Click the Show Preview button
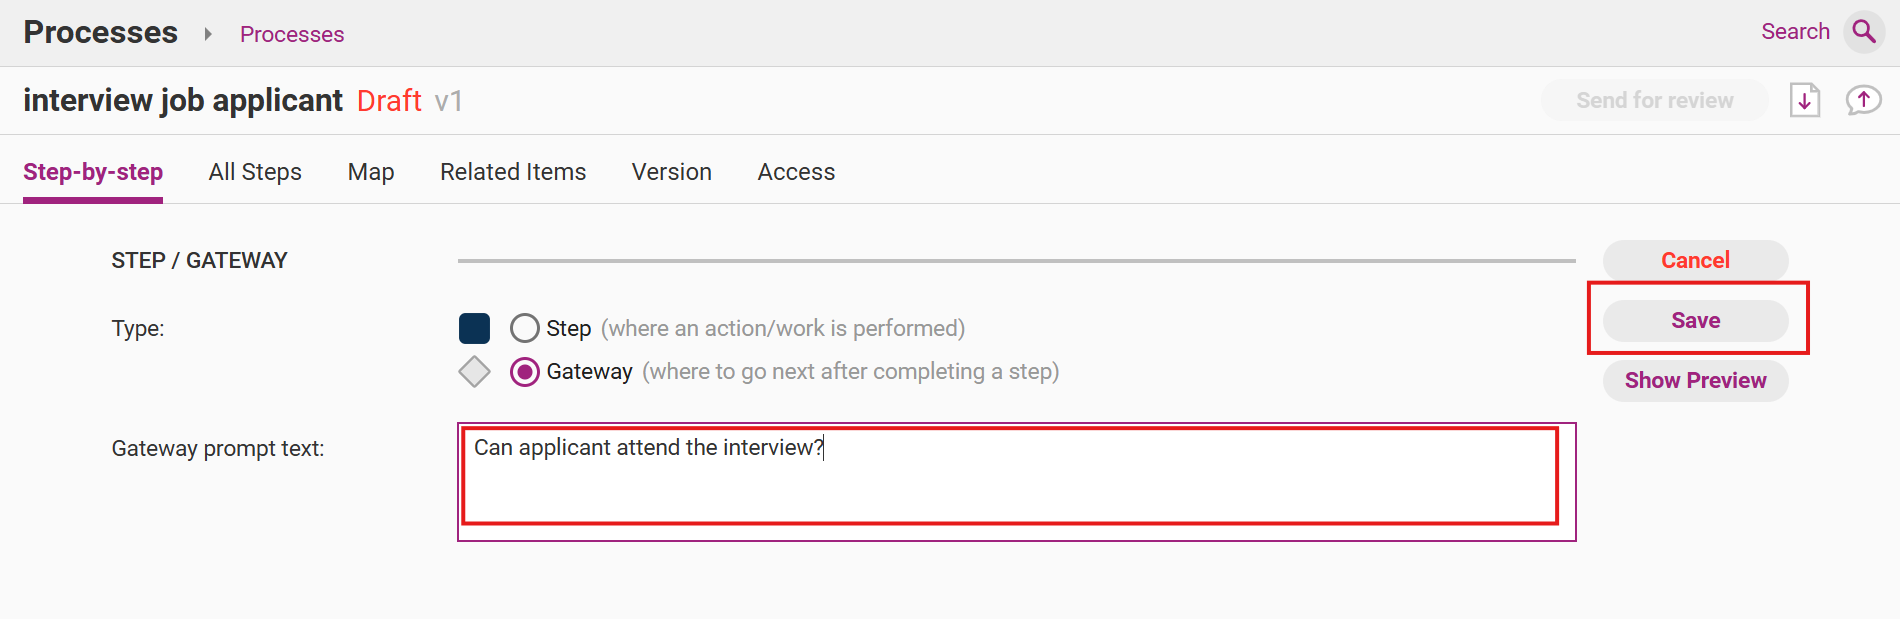The height and width of the screenshot is (619, 1900). (1695, 380)
